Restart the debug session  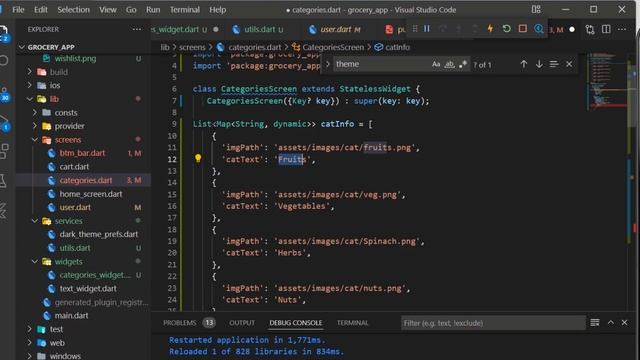507,29
